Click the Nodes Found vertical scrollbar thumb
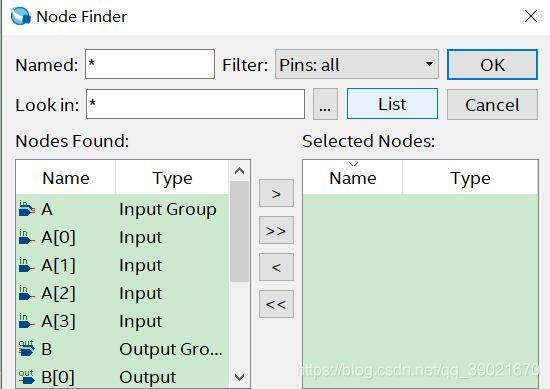The height and width of the screenshot is (389, 550). [x=239, y=232]
